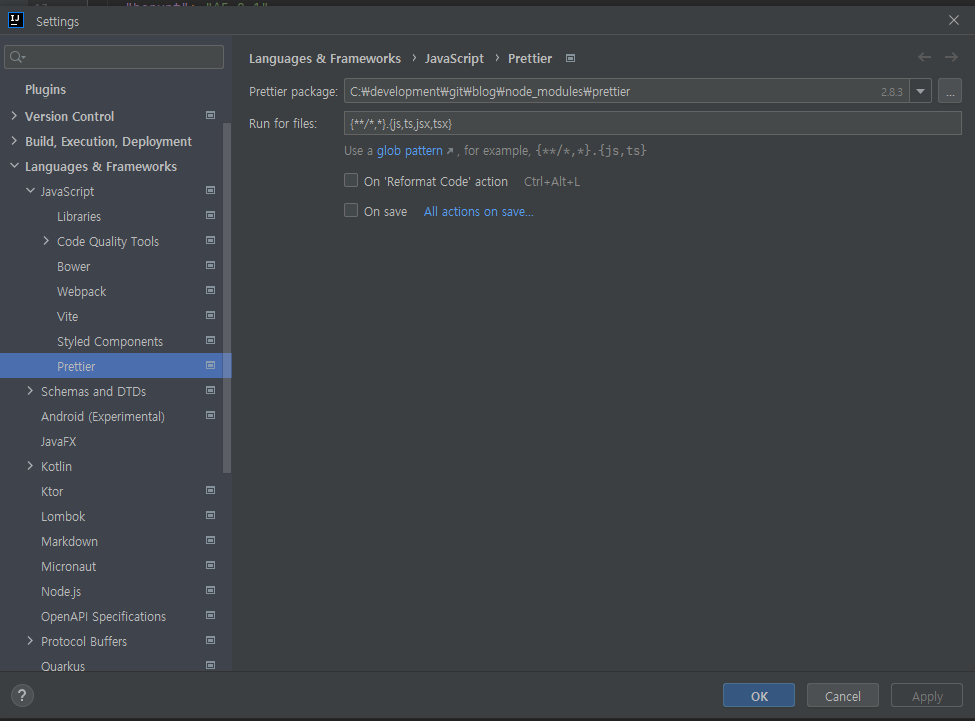Screen dimensions: 975x721
Task: Click project-level icon beside Version Control
Action: point(210,116)
